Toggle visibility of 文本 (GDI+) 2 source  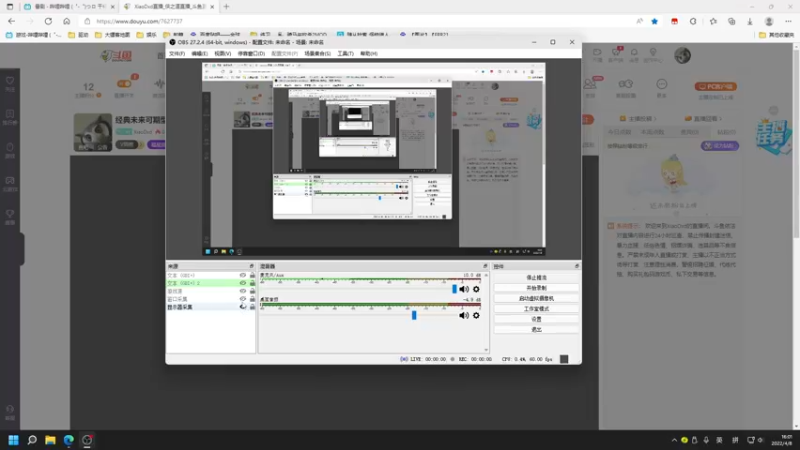[243, 283]
